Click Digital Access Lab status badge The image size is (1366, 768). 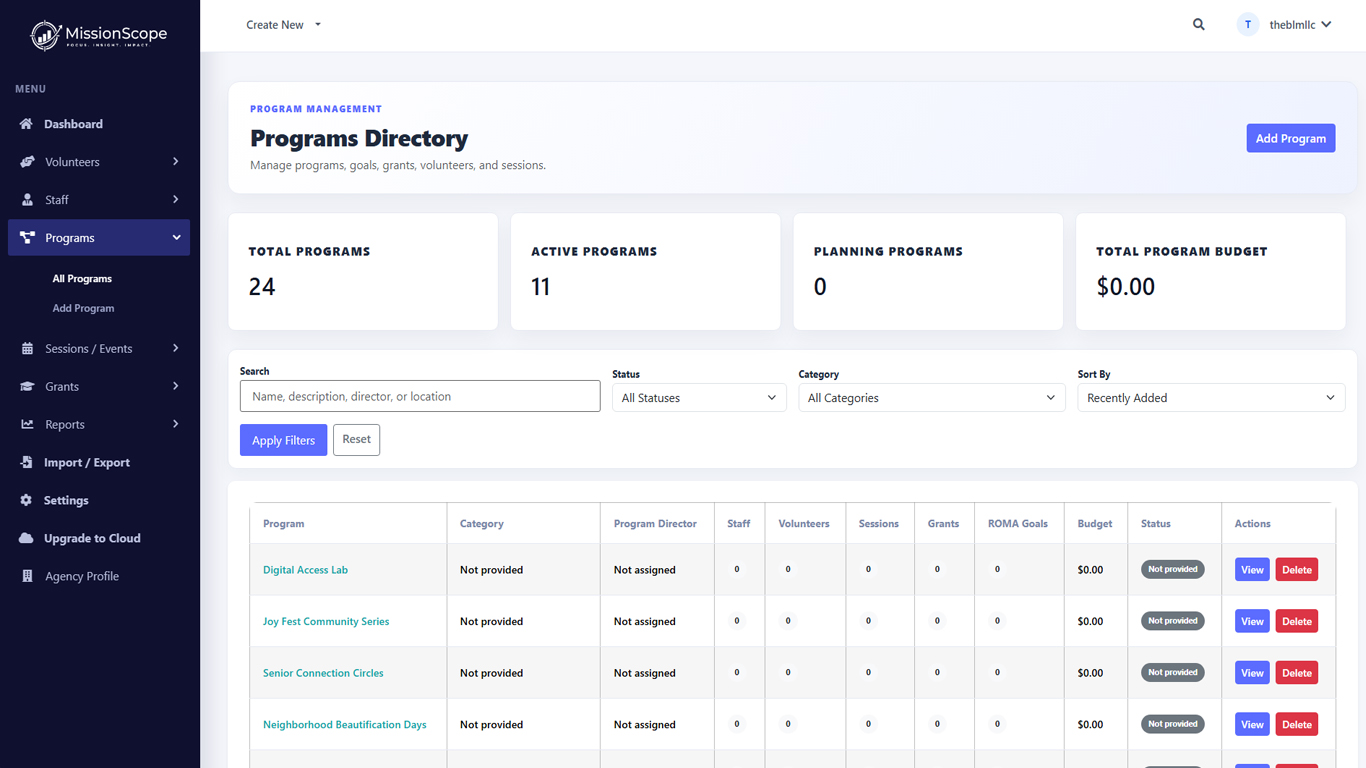coord(1173,569)
